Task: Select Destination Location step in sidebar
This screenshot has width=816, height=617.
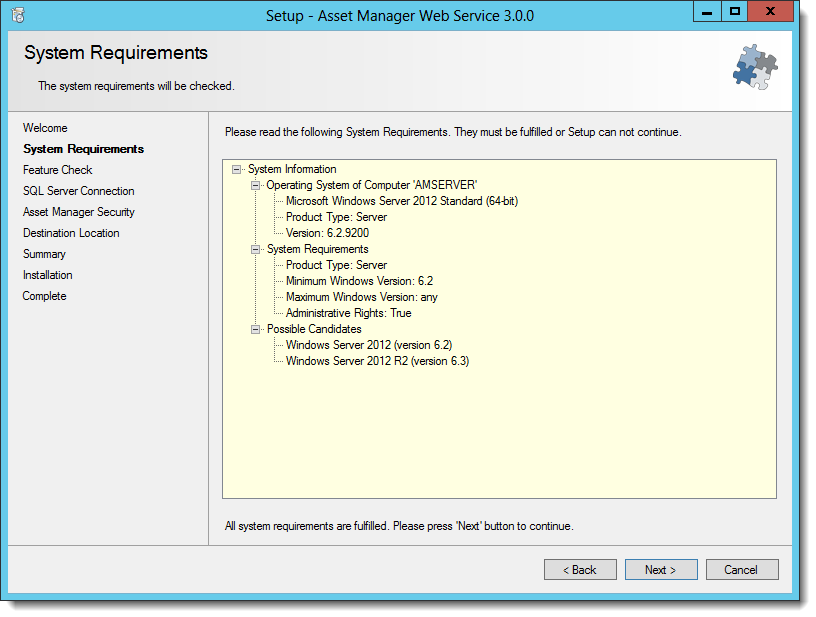Action: pos(71,233)
